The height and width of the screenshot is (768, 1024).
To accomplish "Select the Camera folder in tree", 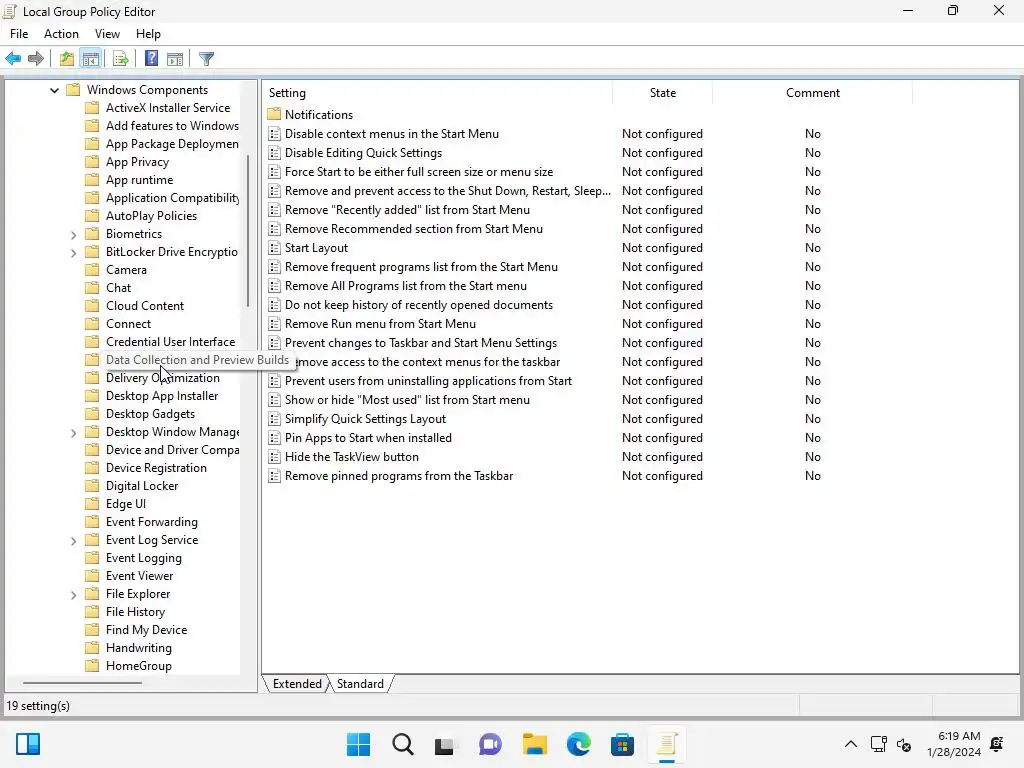I will (x=126, y=270).
